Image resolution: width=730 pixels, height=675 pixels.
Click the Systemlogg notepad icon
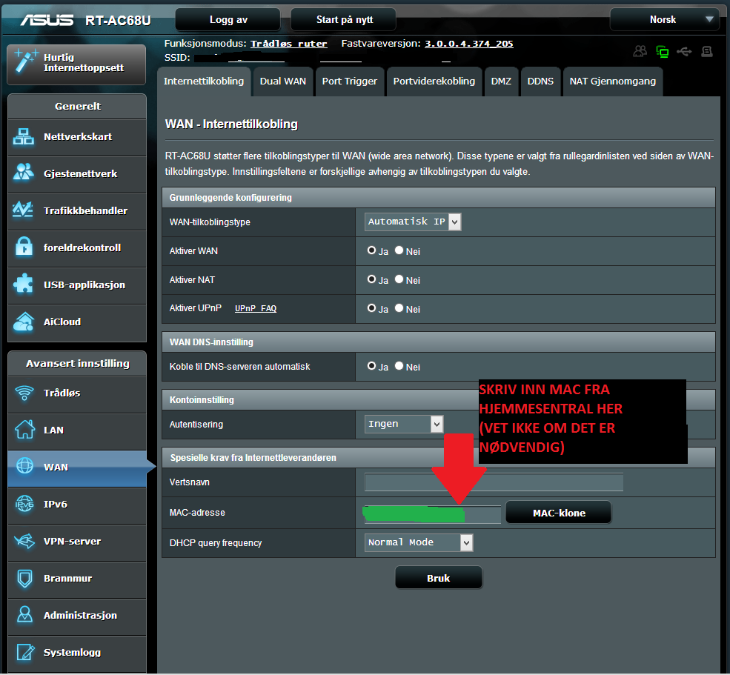25,652
